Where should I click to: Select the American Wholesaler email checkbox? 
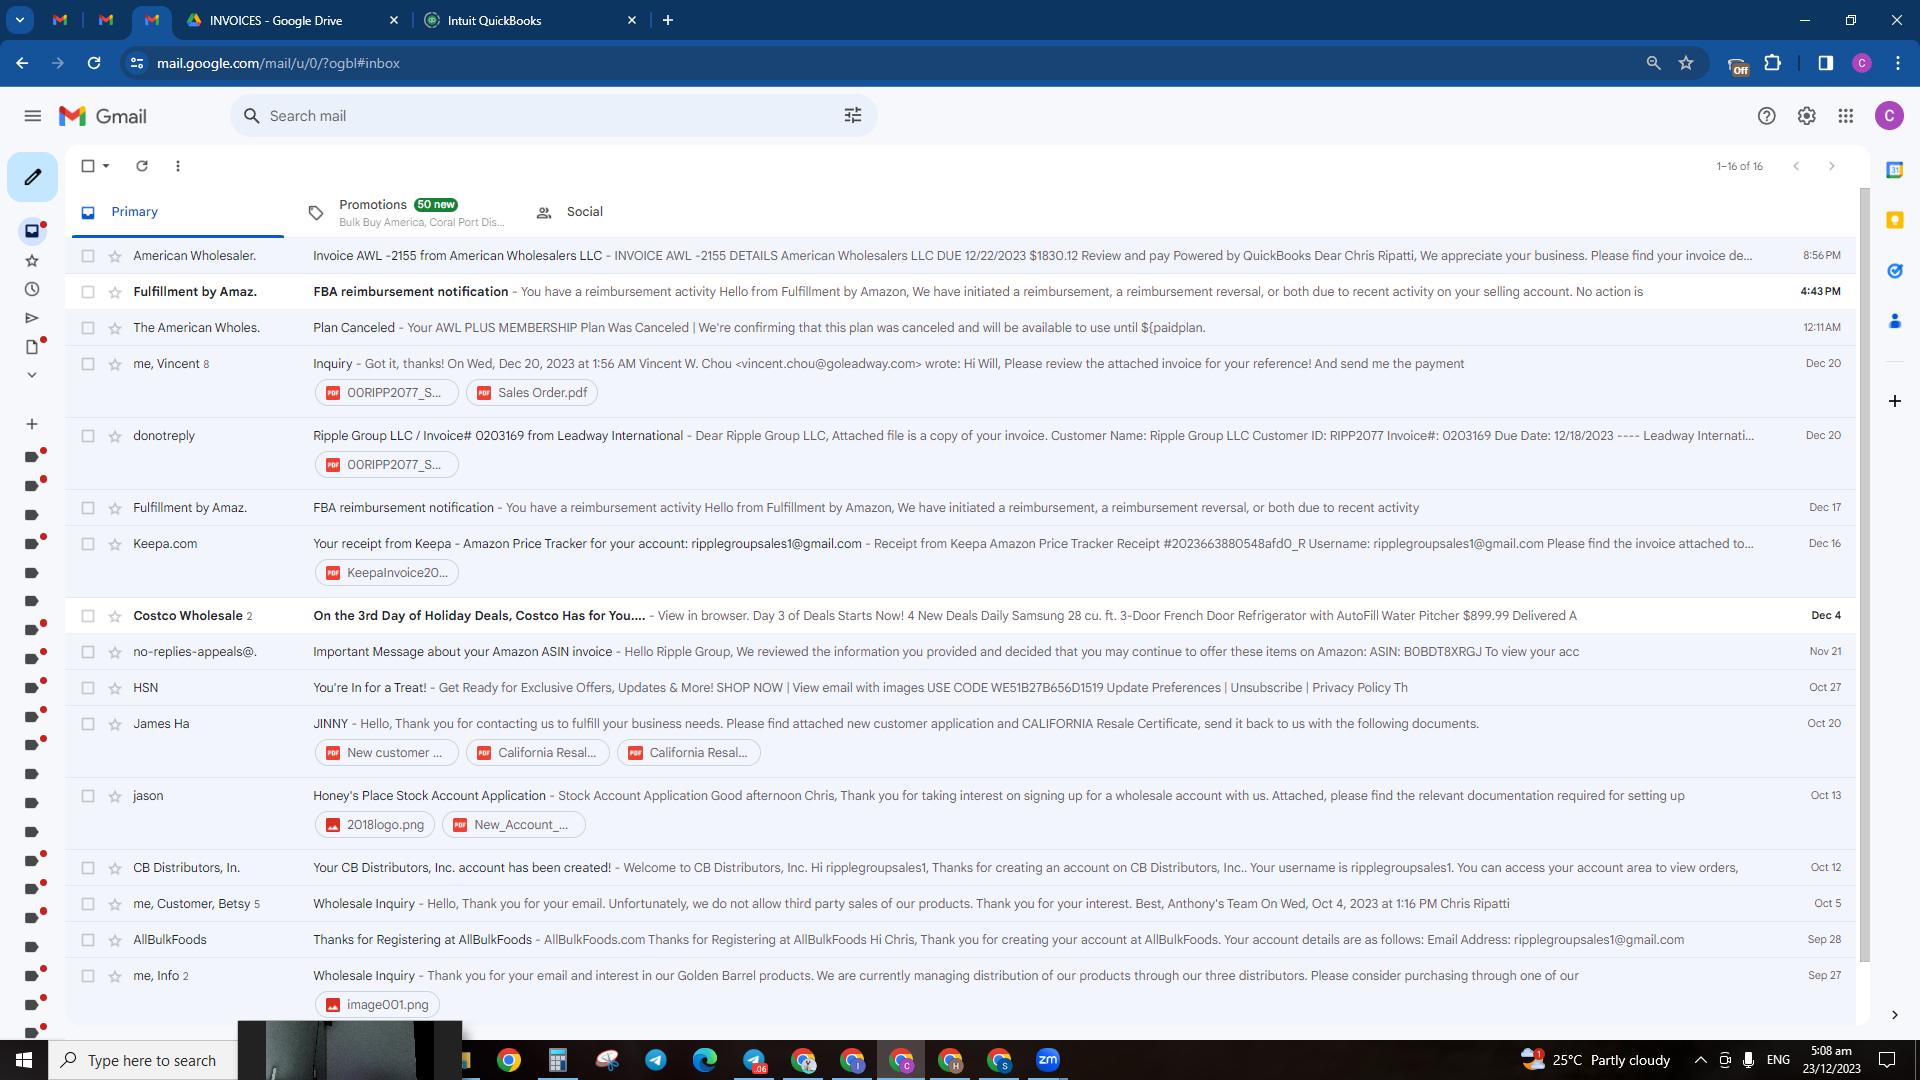coord(88,256)
